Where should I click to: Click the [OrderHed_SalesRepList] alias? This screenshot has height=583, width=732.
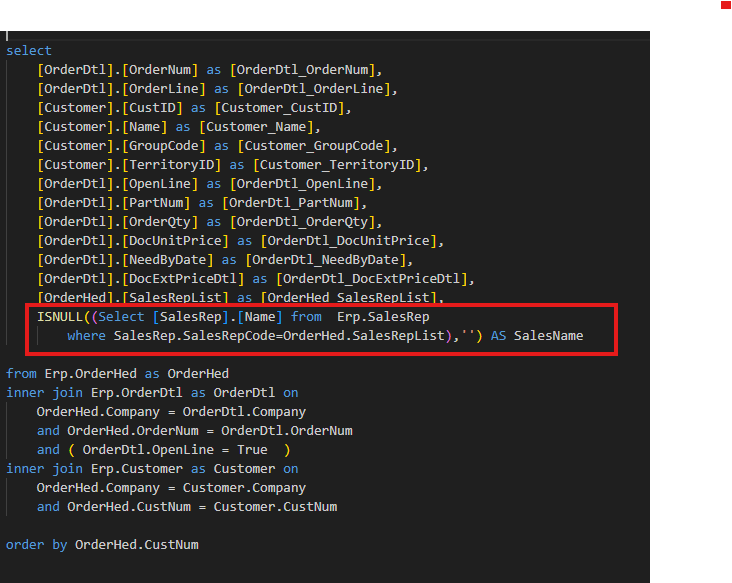coord(349,298)
